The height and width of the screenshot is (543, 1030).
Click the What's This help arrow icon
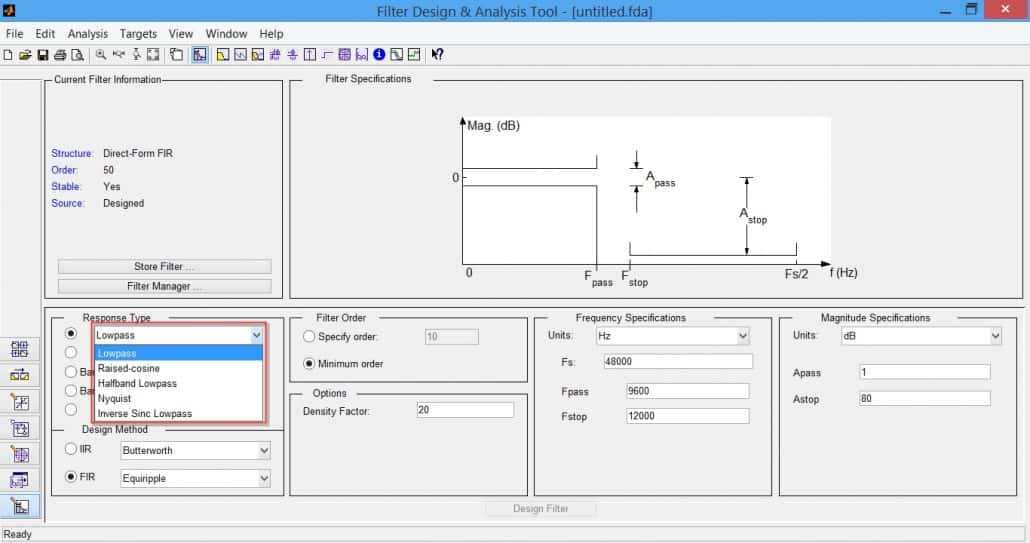coord(437,55)
